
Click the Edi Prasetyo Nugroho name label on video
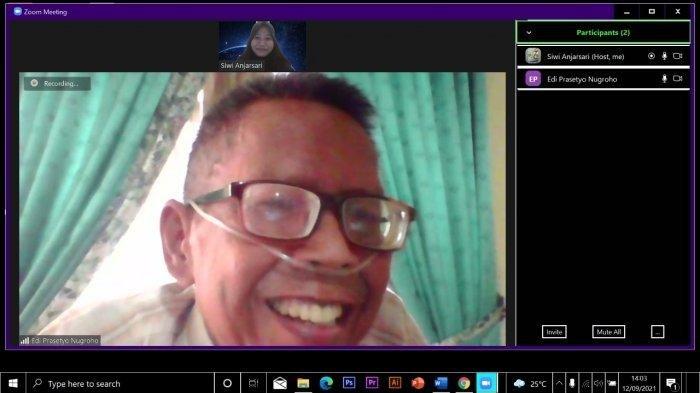[x=60, y=340]
